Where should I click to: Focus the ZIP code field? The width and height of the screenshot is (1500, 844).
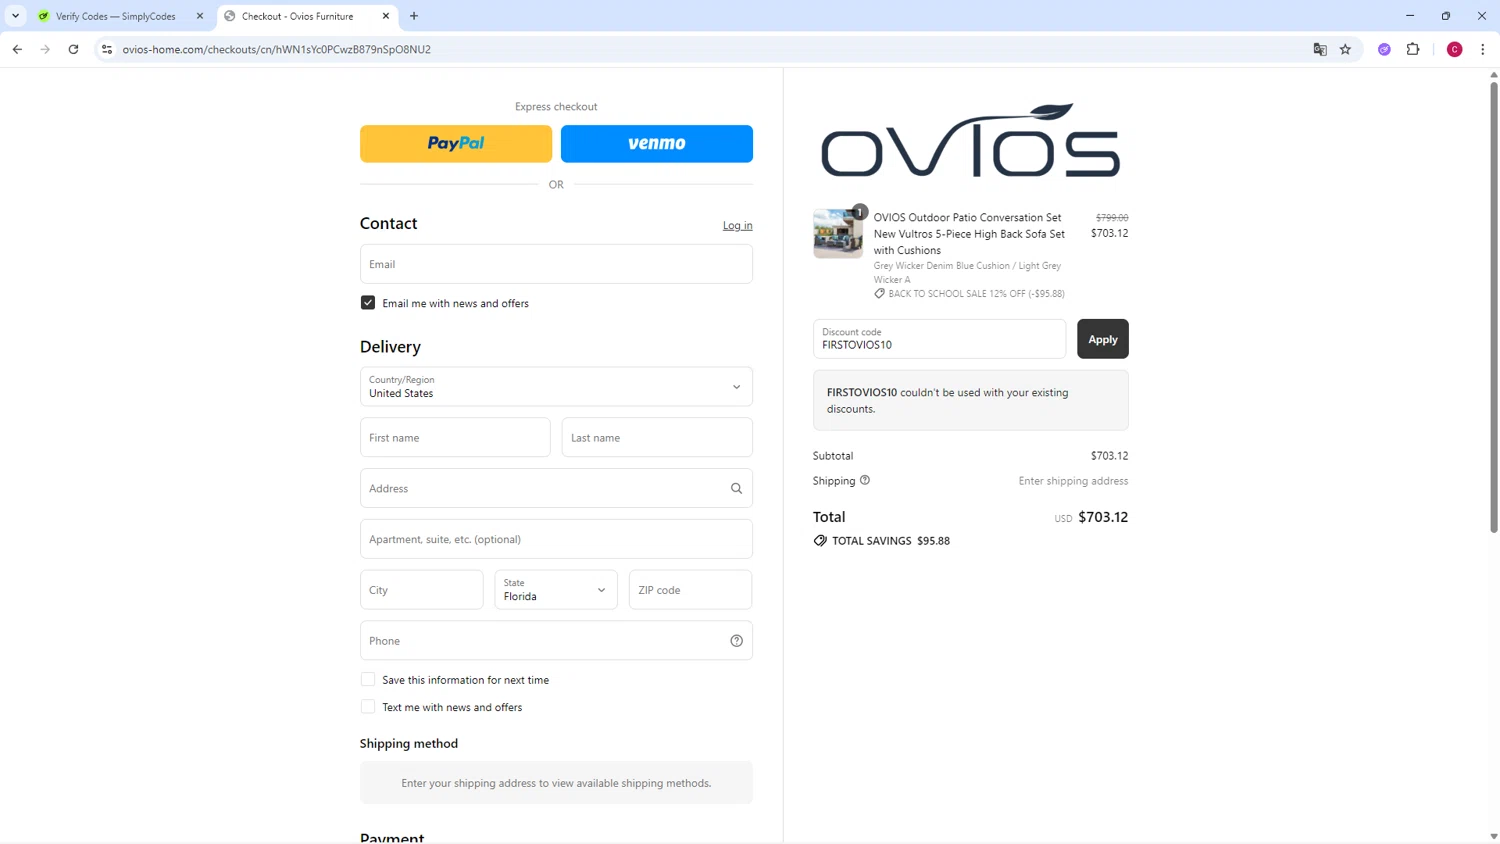point(690,590)
